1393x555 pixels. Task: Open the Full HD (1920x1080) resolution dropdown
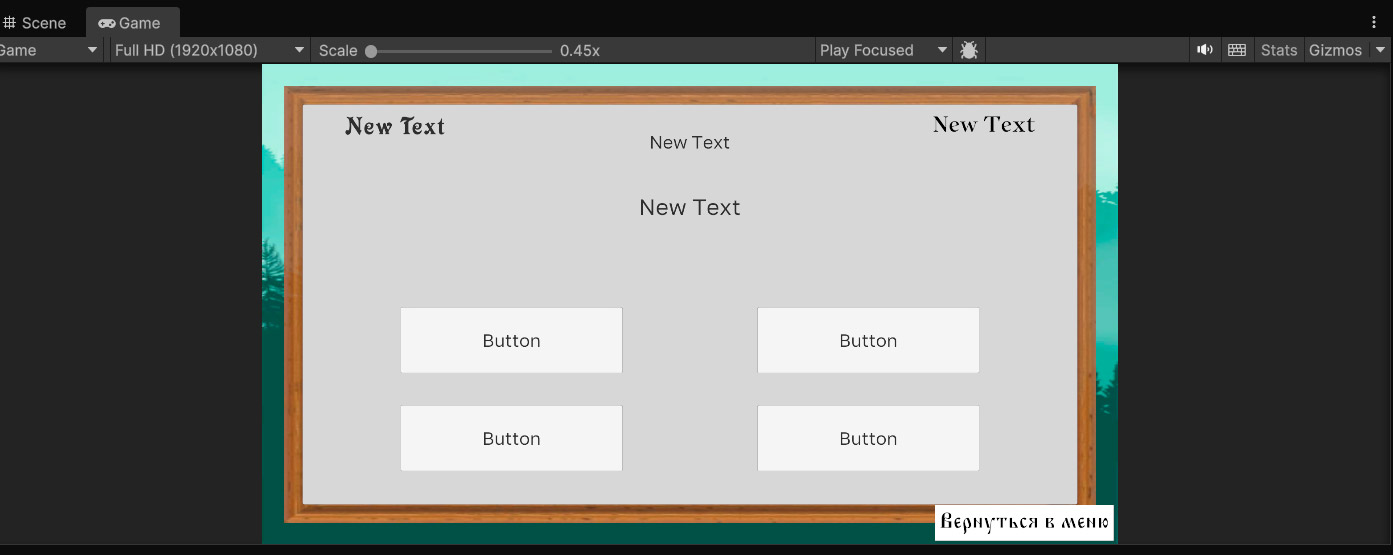coord(209,50)
